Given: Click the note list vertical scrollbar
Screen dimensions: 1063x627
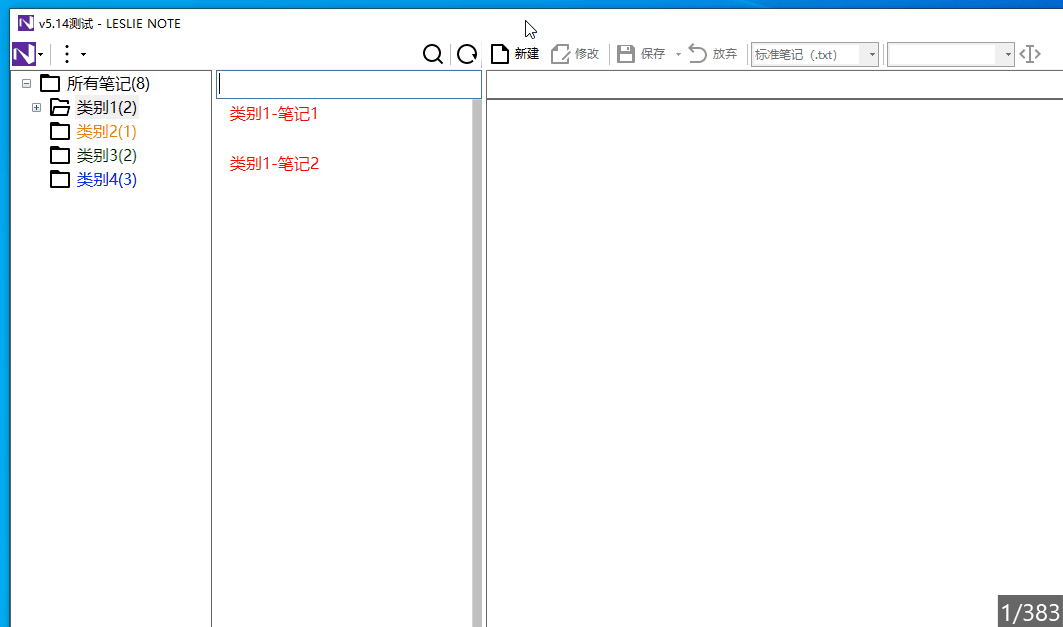Looking at the screenshot, I should (x=477, y=363).
